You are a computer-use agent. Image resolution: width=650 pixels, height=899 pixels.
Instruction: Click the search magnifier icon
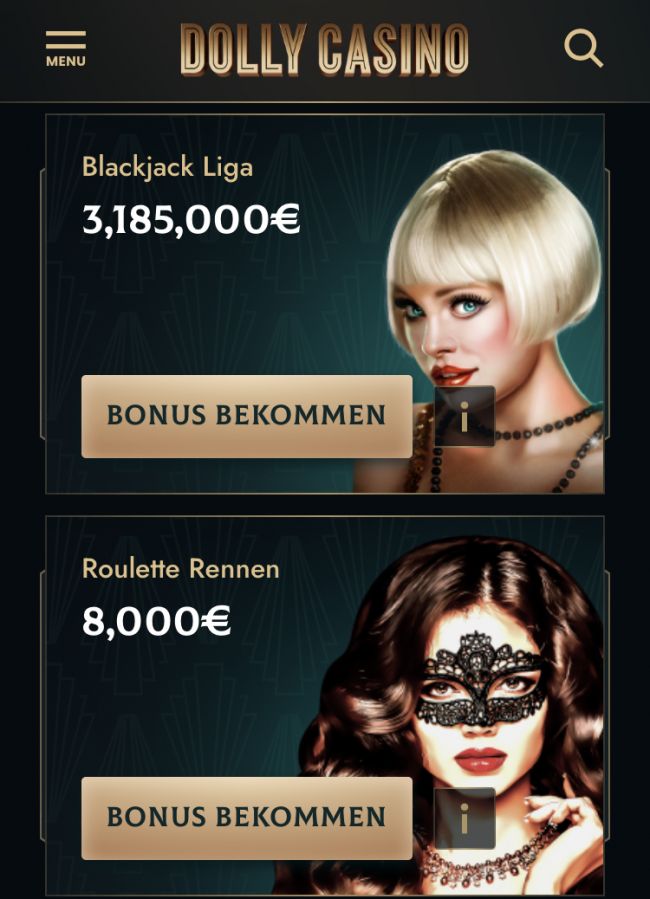583,49
